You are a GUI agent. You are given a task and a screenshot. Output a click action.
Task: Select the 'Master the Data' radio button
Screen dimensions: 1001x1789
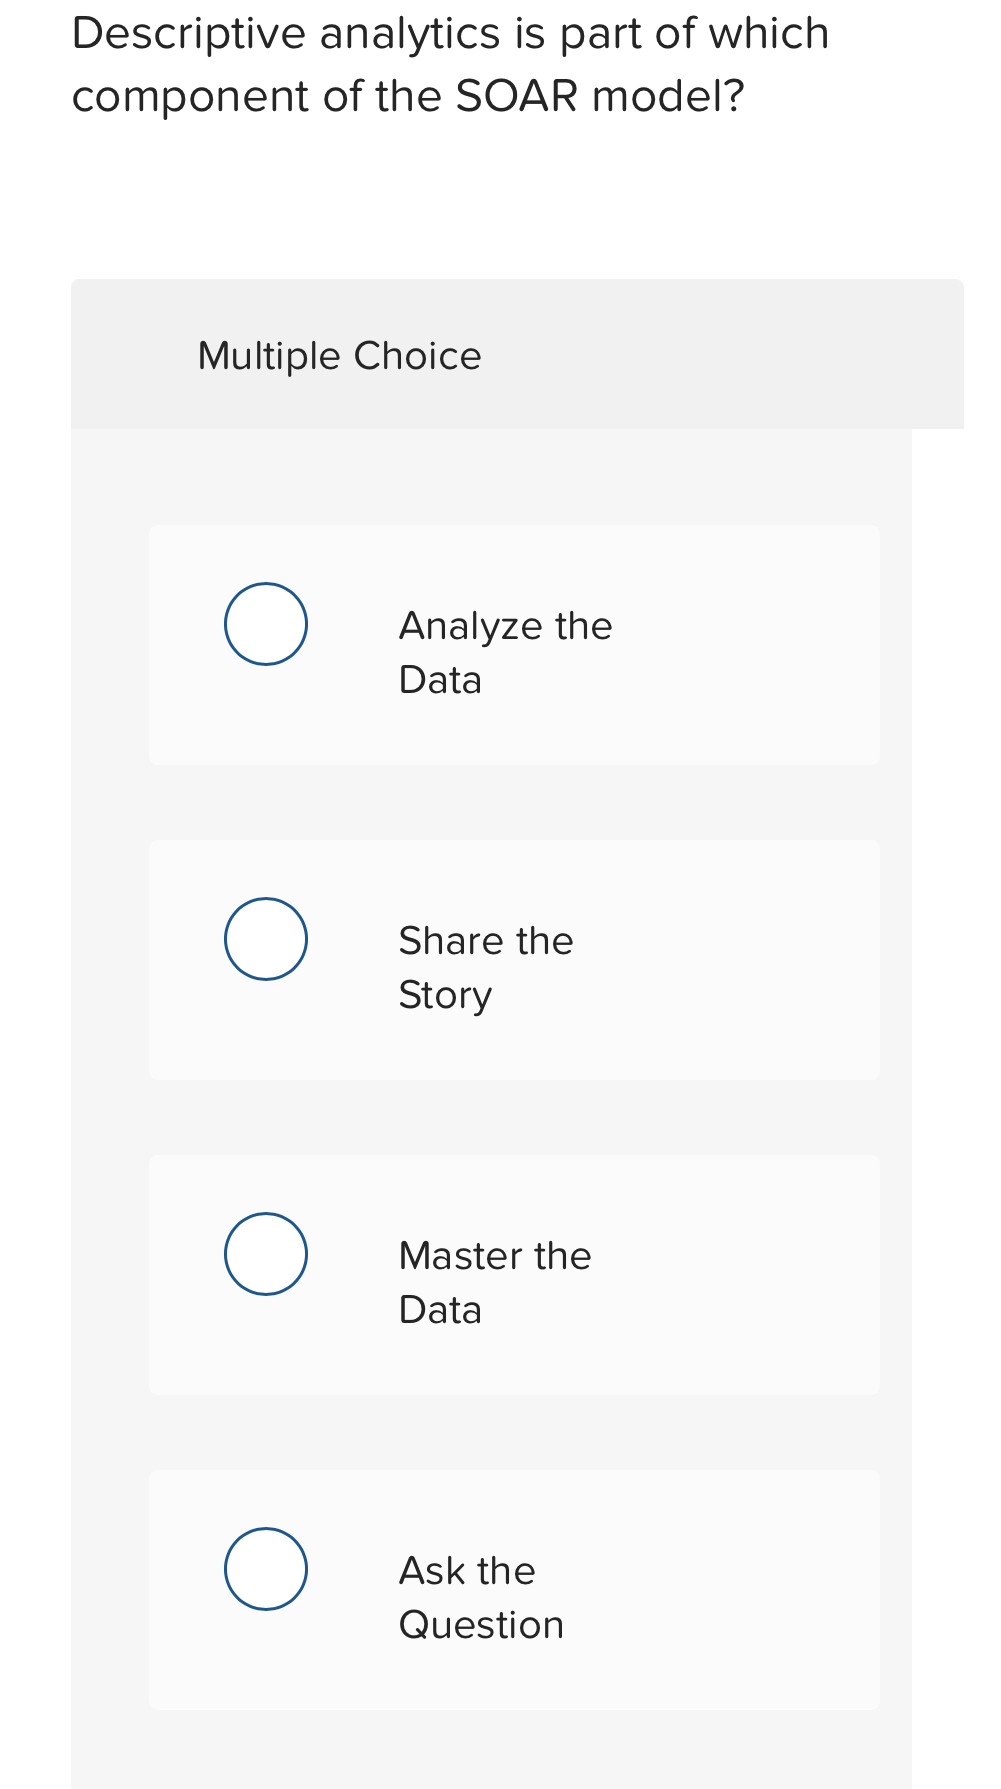click(x=265, y=1253)
